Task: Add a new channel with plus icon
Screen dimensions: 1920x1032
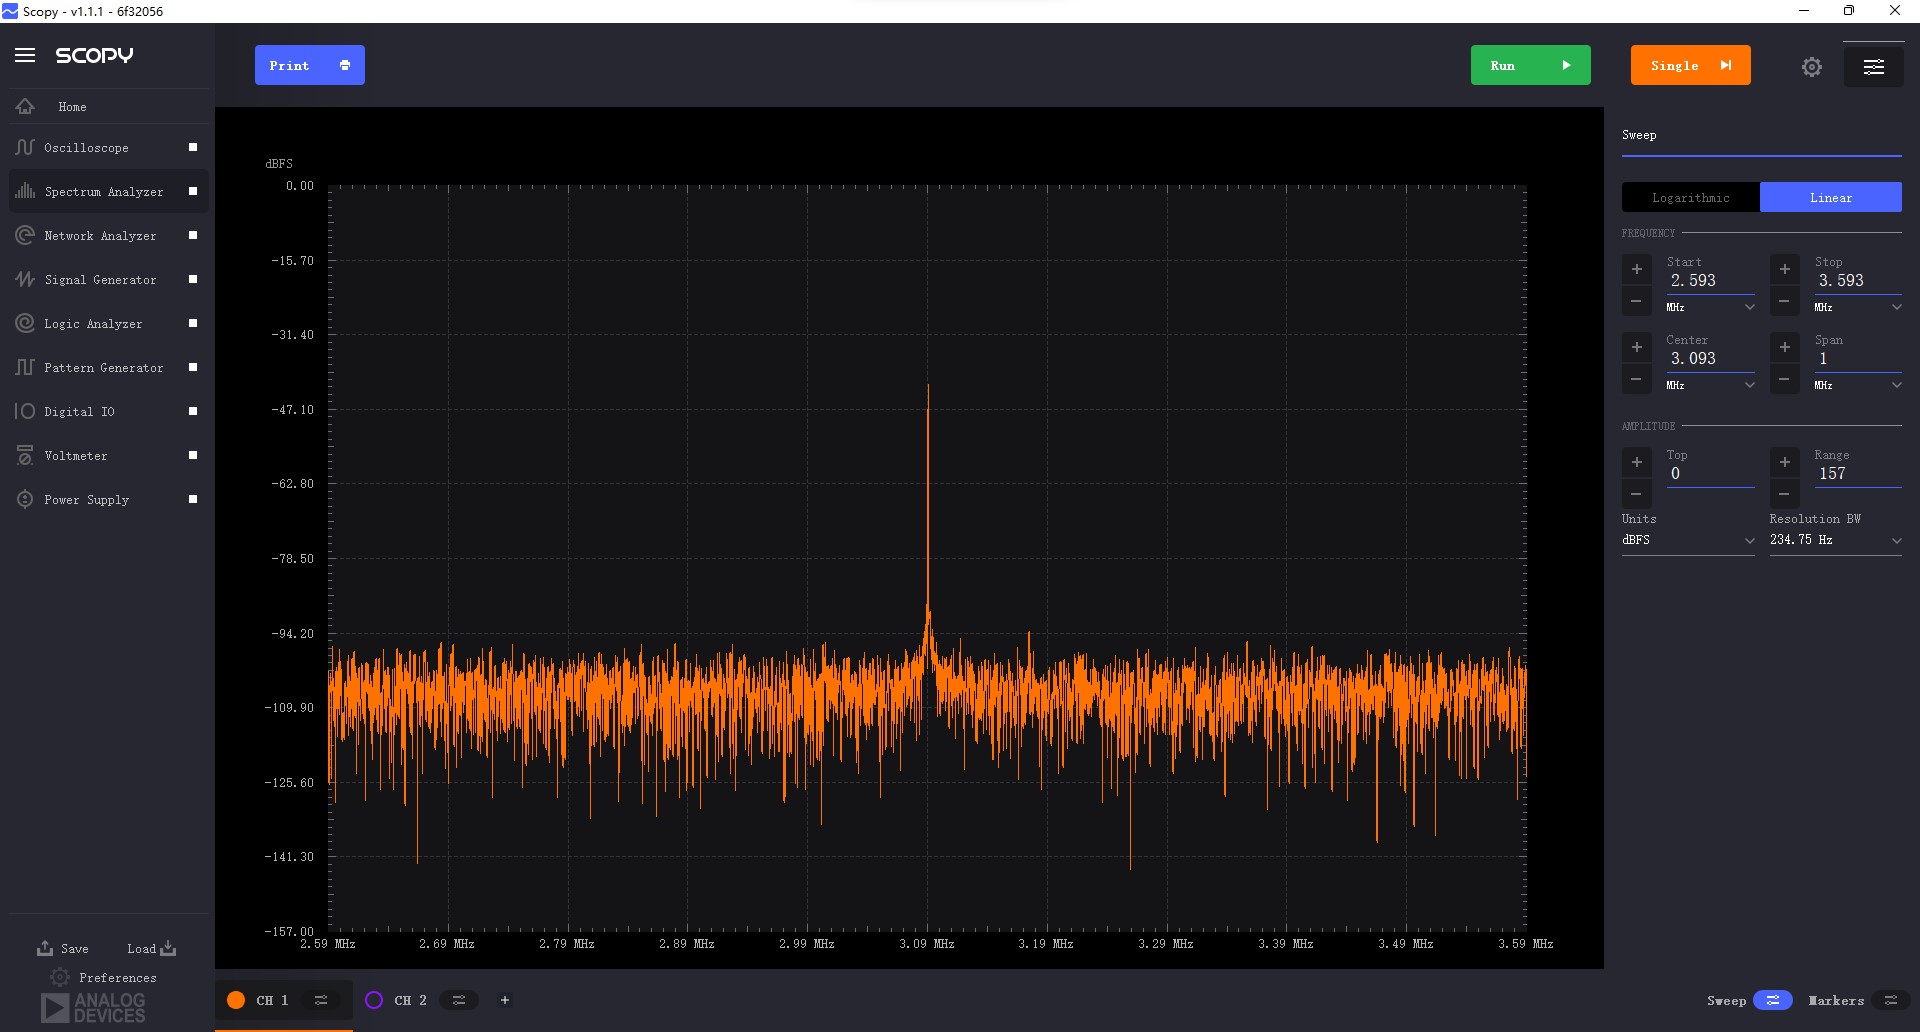Action: (x=505, y=1000)
